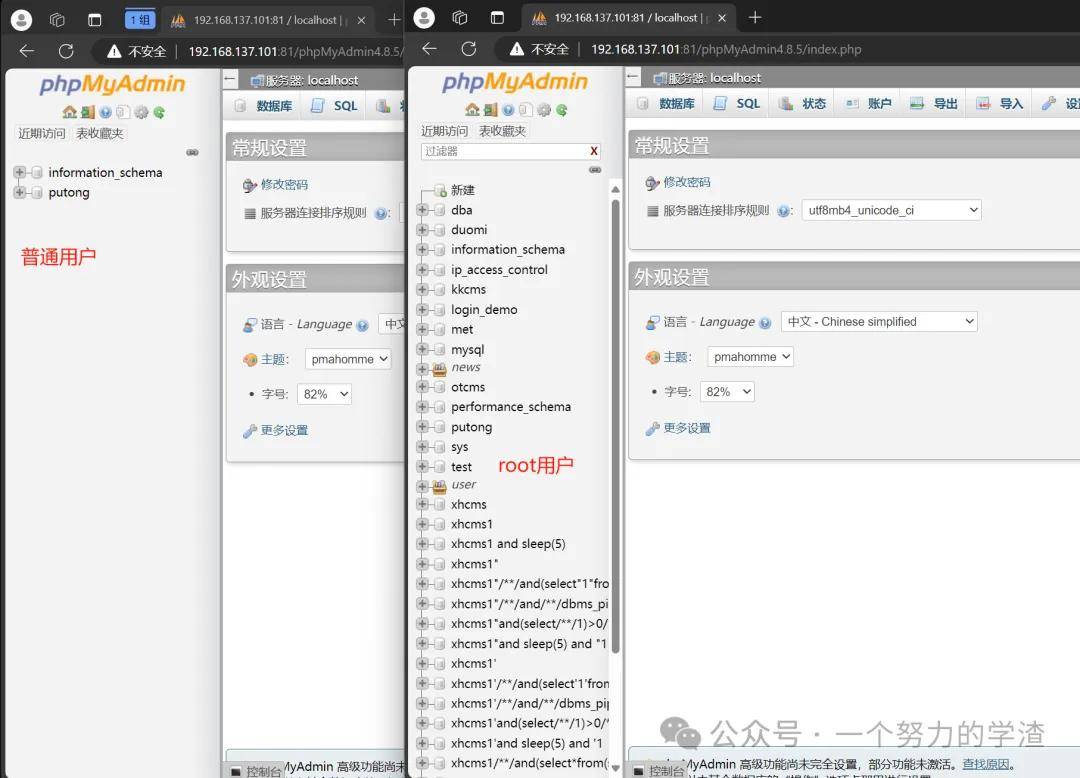Open navigation settings gear icon in right window
The image size is (1080, 778).
pyautogui.click(x=544, y=109)
